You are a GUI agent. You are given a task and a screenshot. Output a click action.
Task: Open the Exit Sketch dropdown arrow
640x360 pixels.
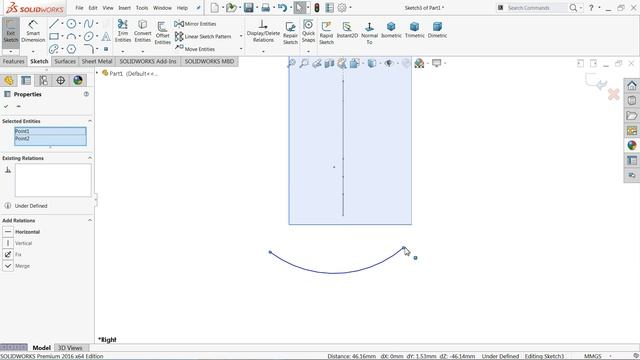[x=11, y=51]
